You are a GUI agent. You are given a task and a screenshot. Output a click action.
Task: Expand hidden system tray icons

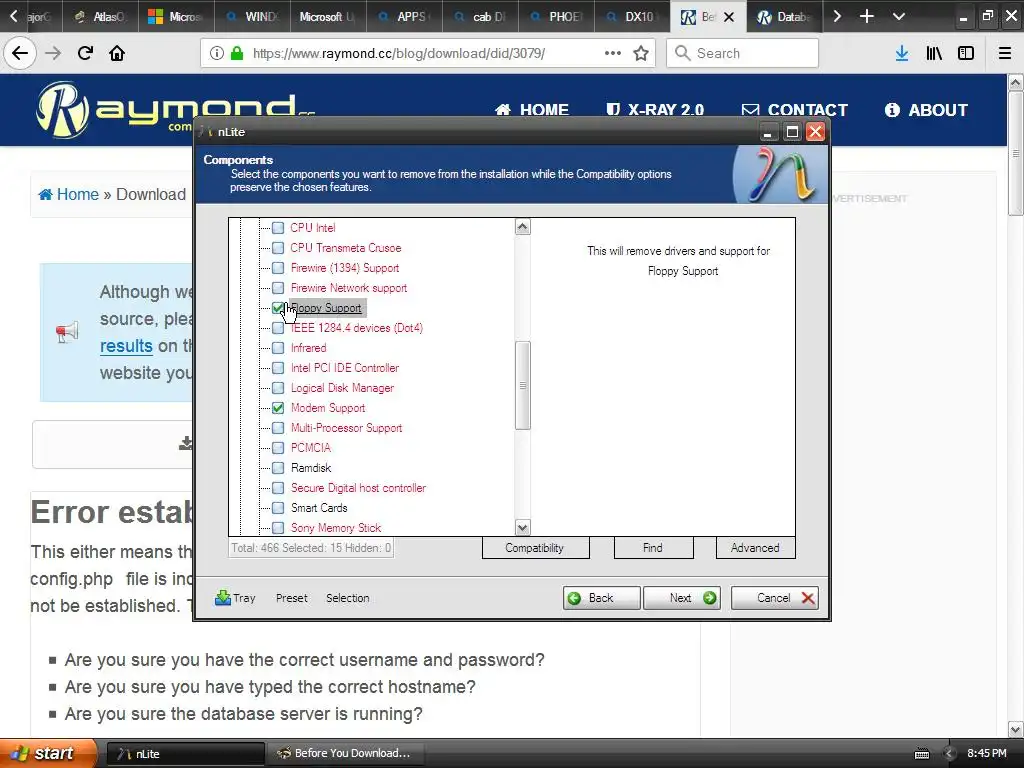pos(950,754)
